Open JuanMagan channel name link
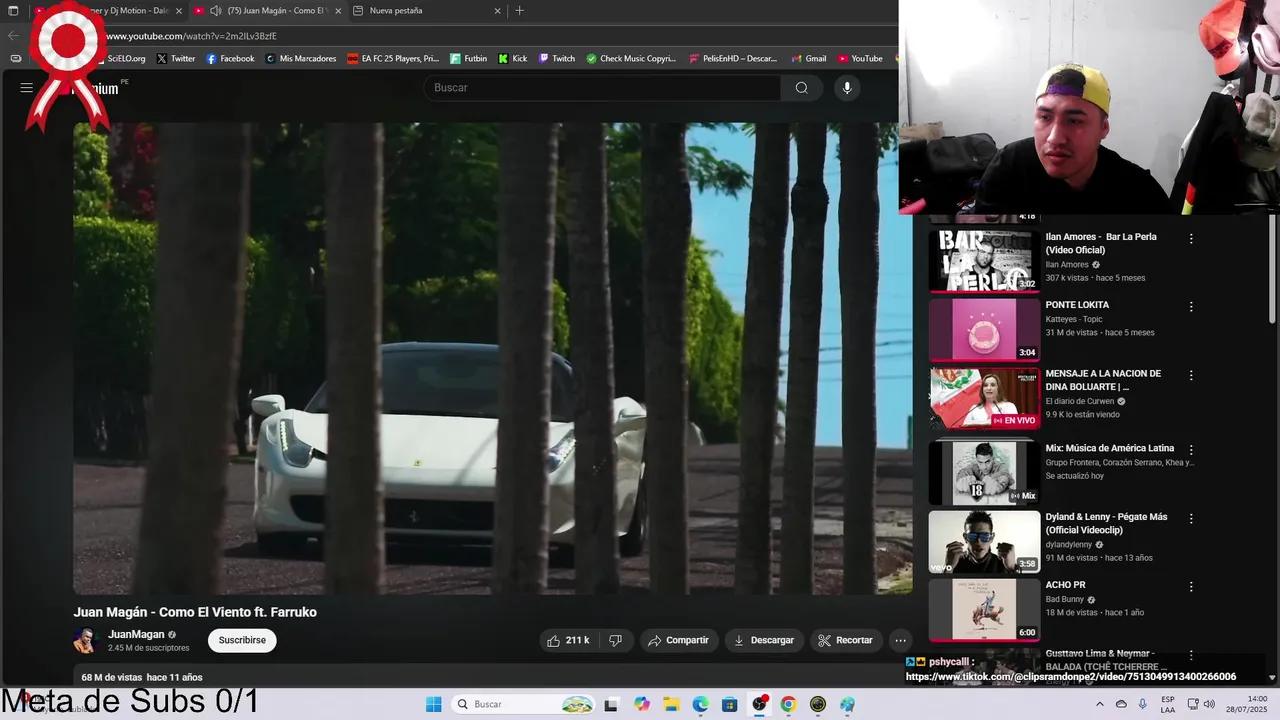 point(136,634)
